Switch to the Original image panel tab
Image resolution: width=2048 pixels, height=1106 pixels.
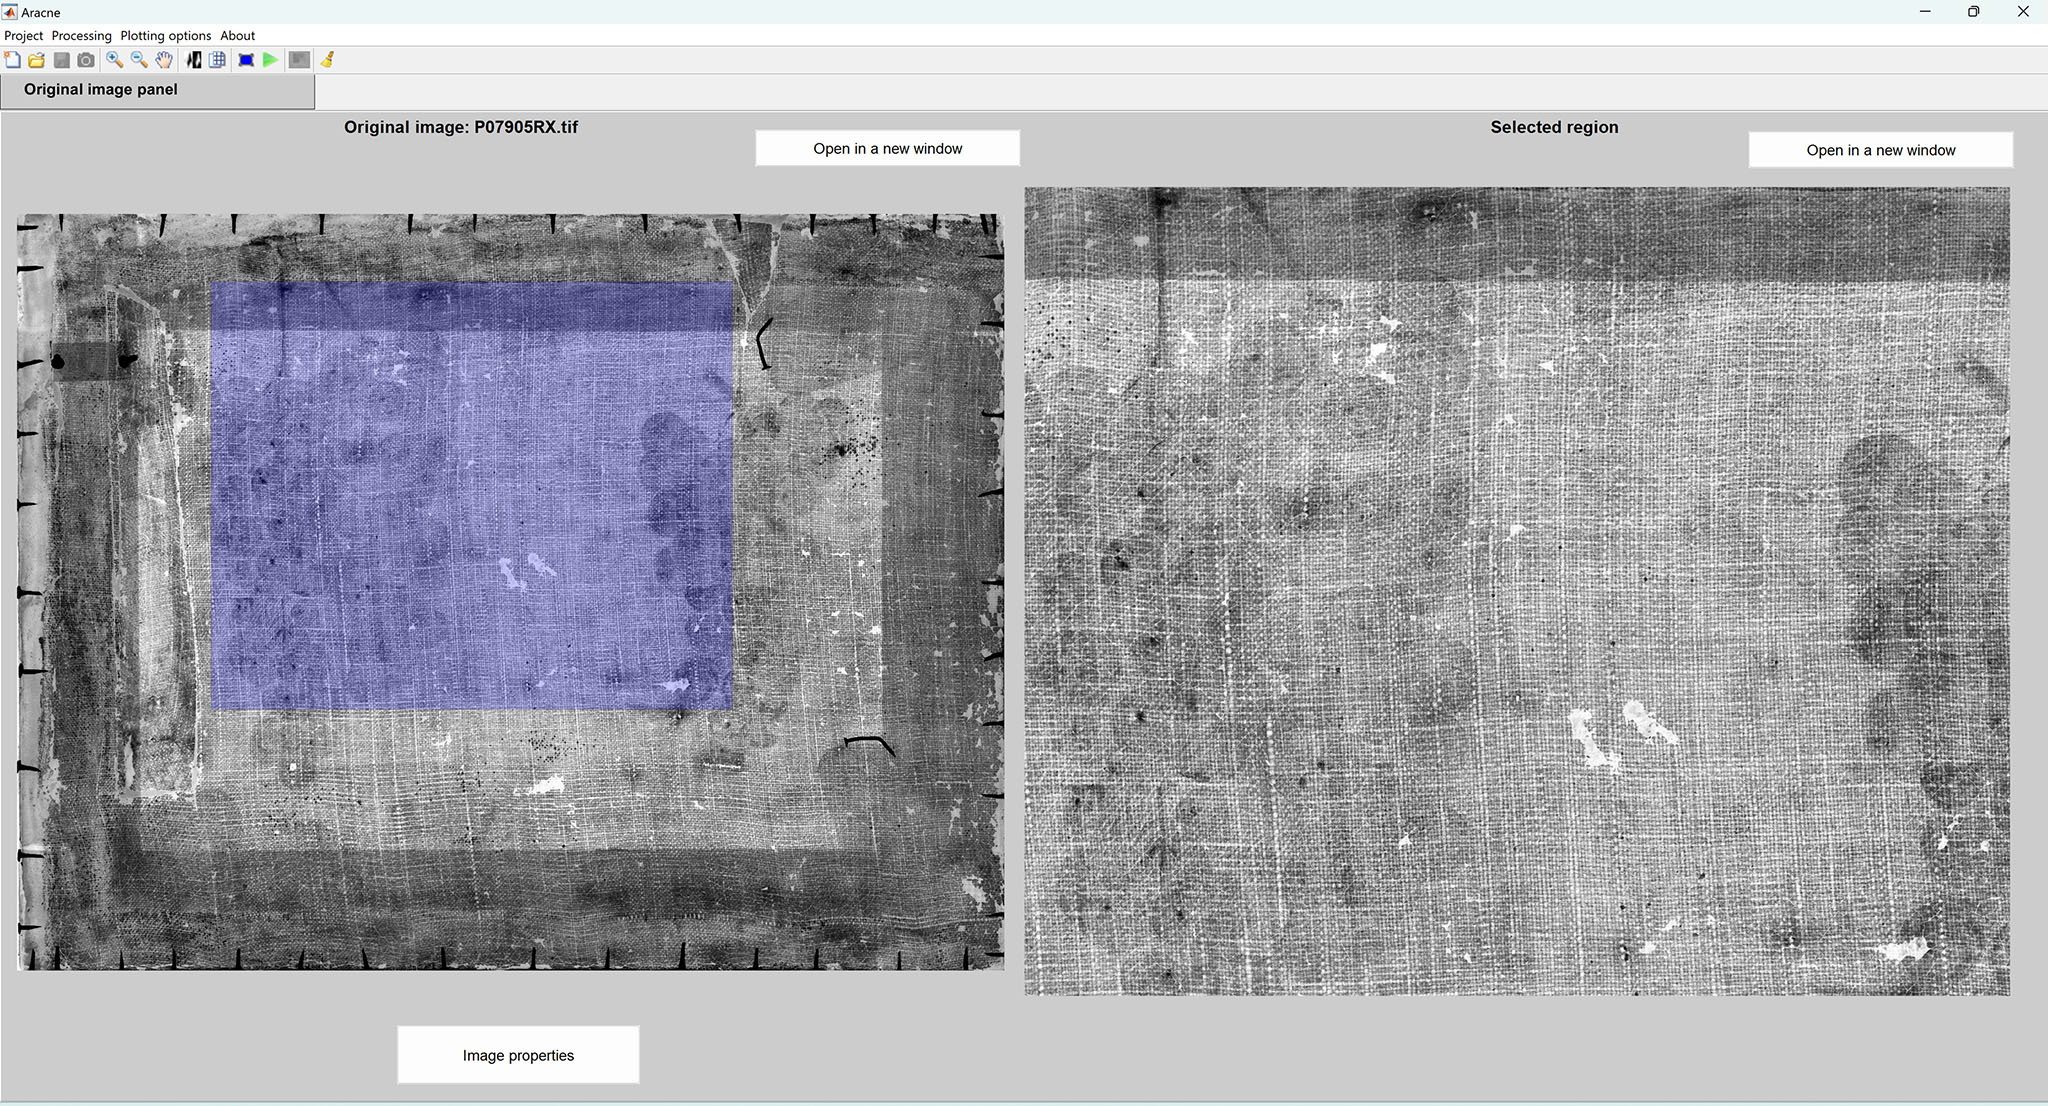[158, 90]
